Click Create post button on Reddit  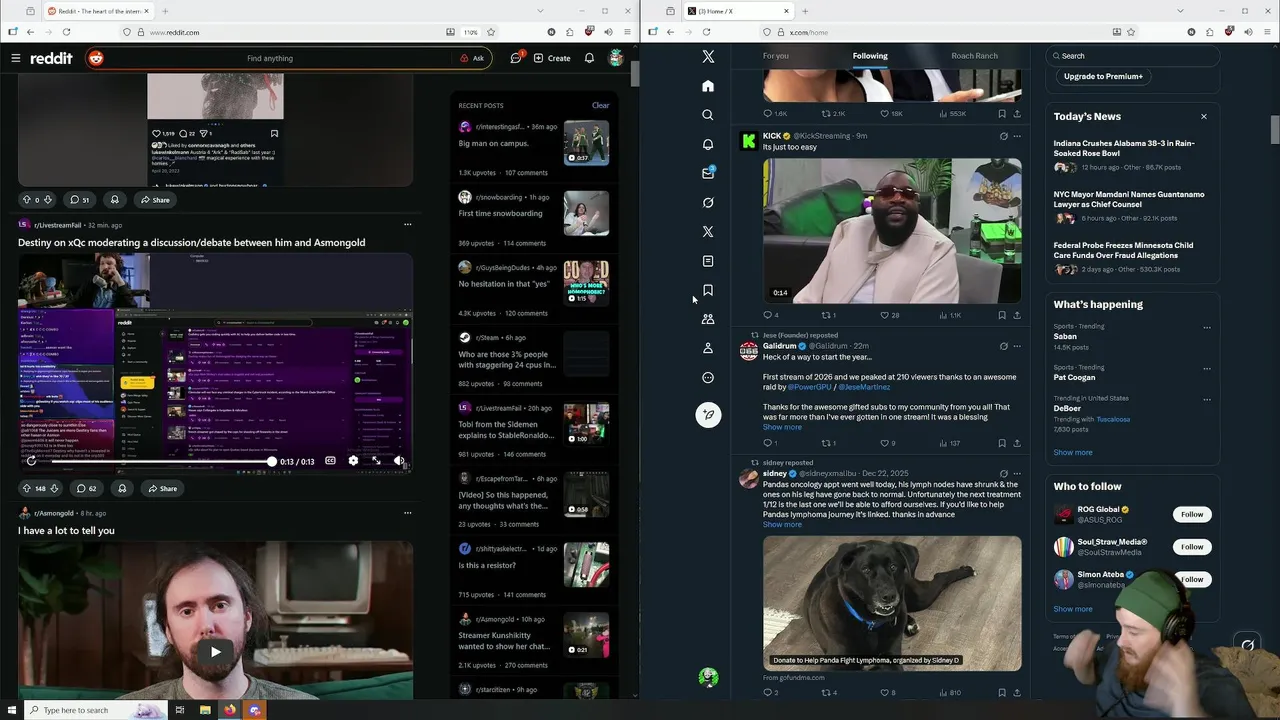tap(552, 58)
